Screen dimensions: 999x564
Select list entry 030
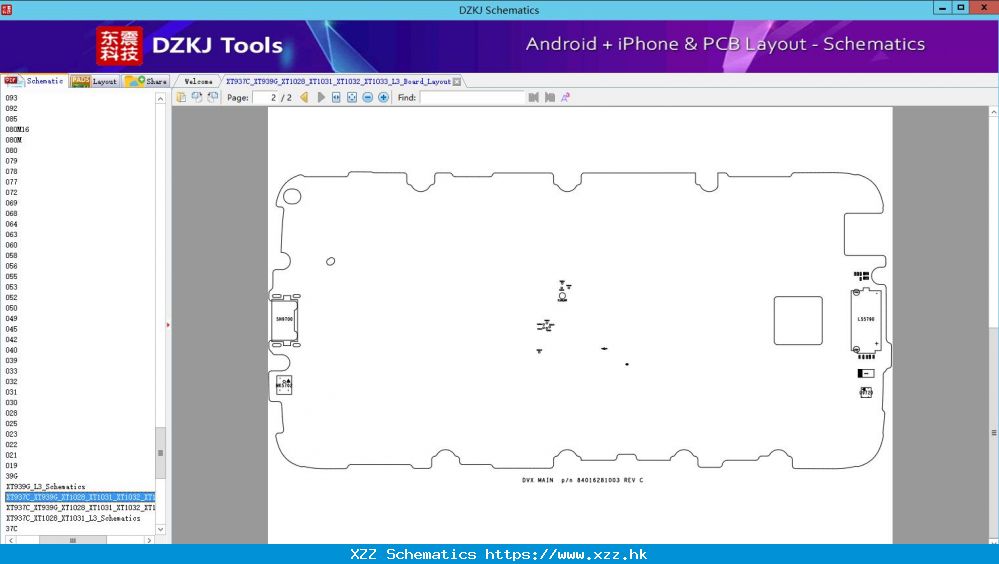(x=11, y=403)
